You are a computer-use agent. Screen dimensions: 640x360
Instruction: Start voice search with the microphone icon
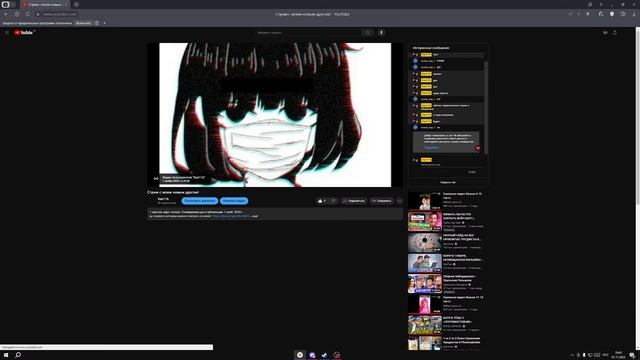381,33
